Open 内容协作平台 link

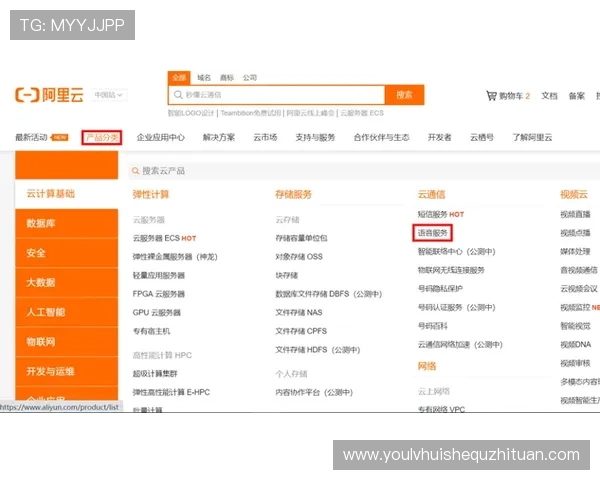click(x=314, y=392)
